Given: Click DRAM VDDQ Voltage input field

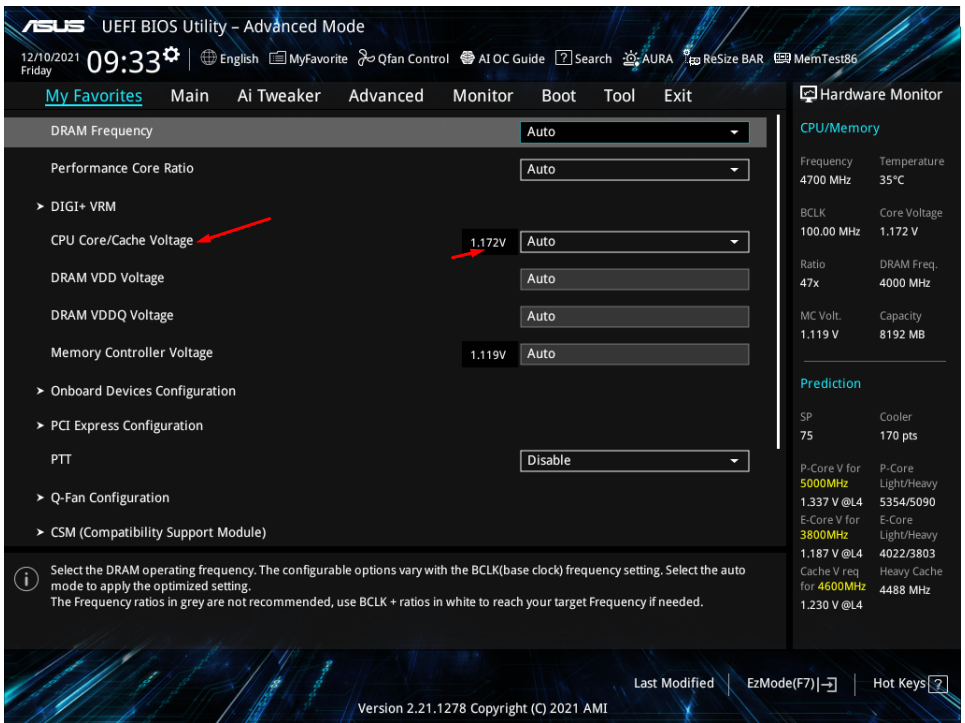Looking at the screenshot, I should coord(635,317).
